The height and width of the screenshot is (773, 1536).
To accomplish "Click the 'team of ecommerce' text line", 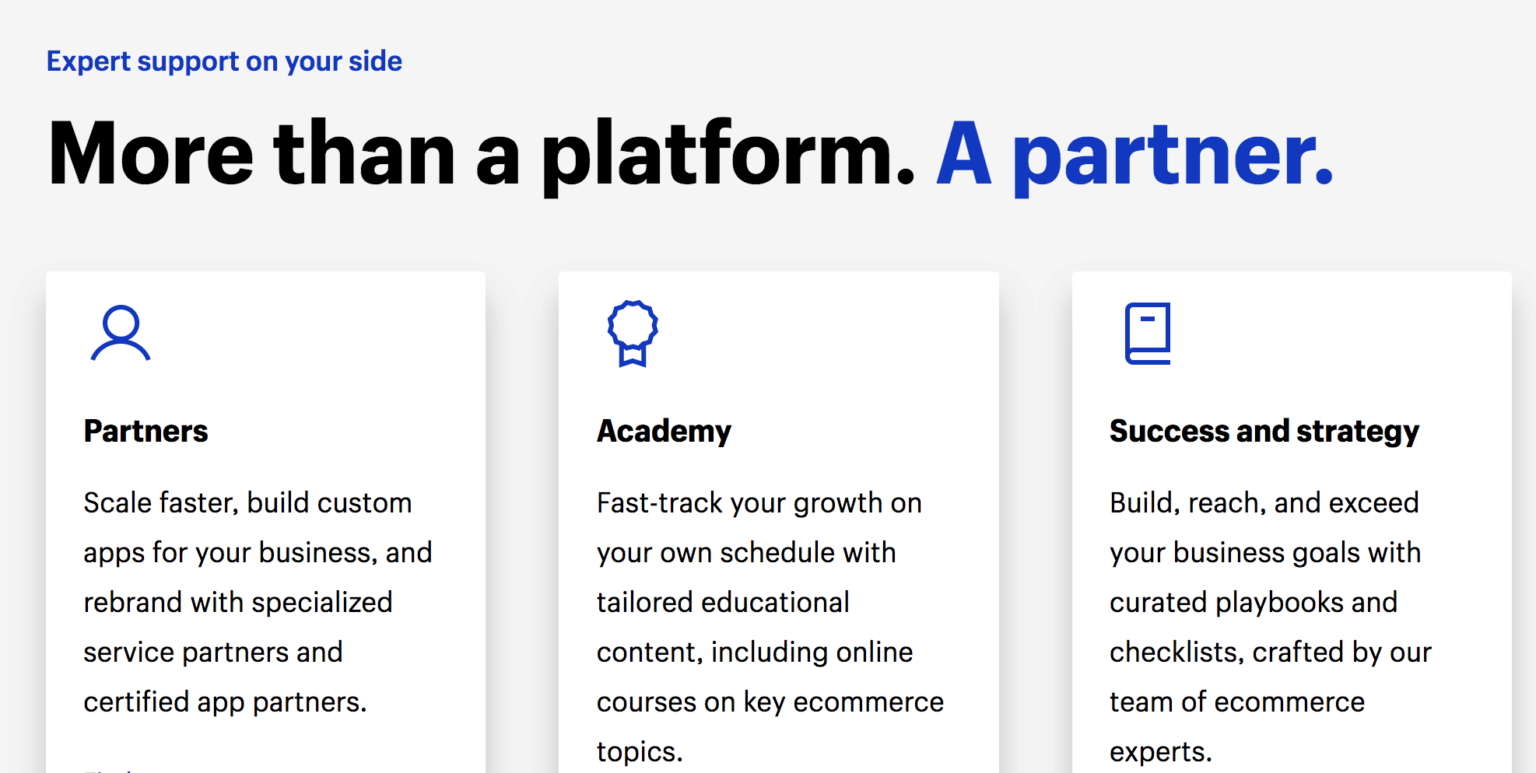I will [x=1237, y=702].
